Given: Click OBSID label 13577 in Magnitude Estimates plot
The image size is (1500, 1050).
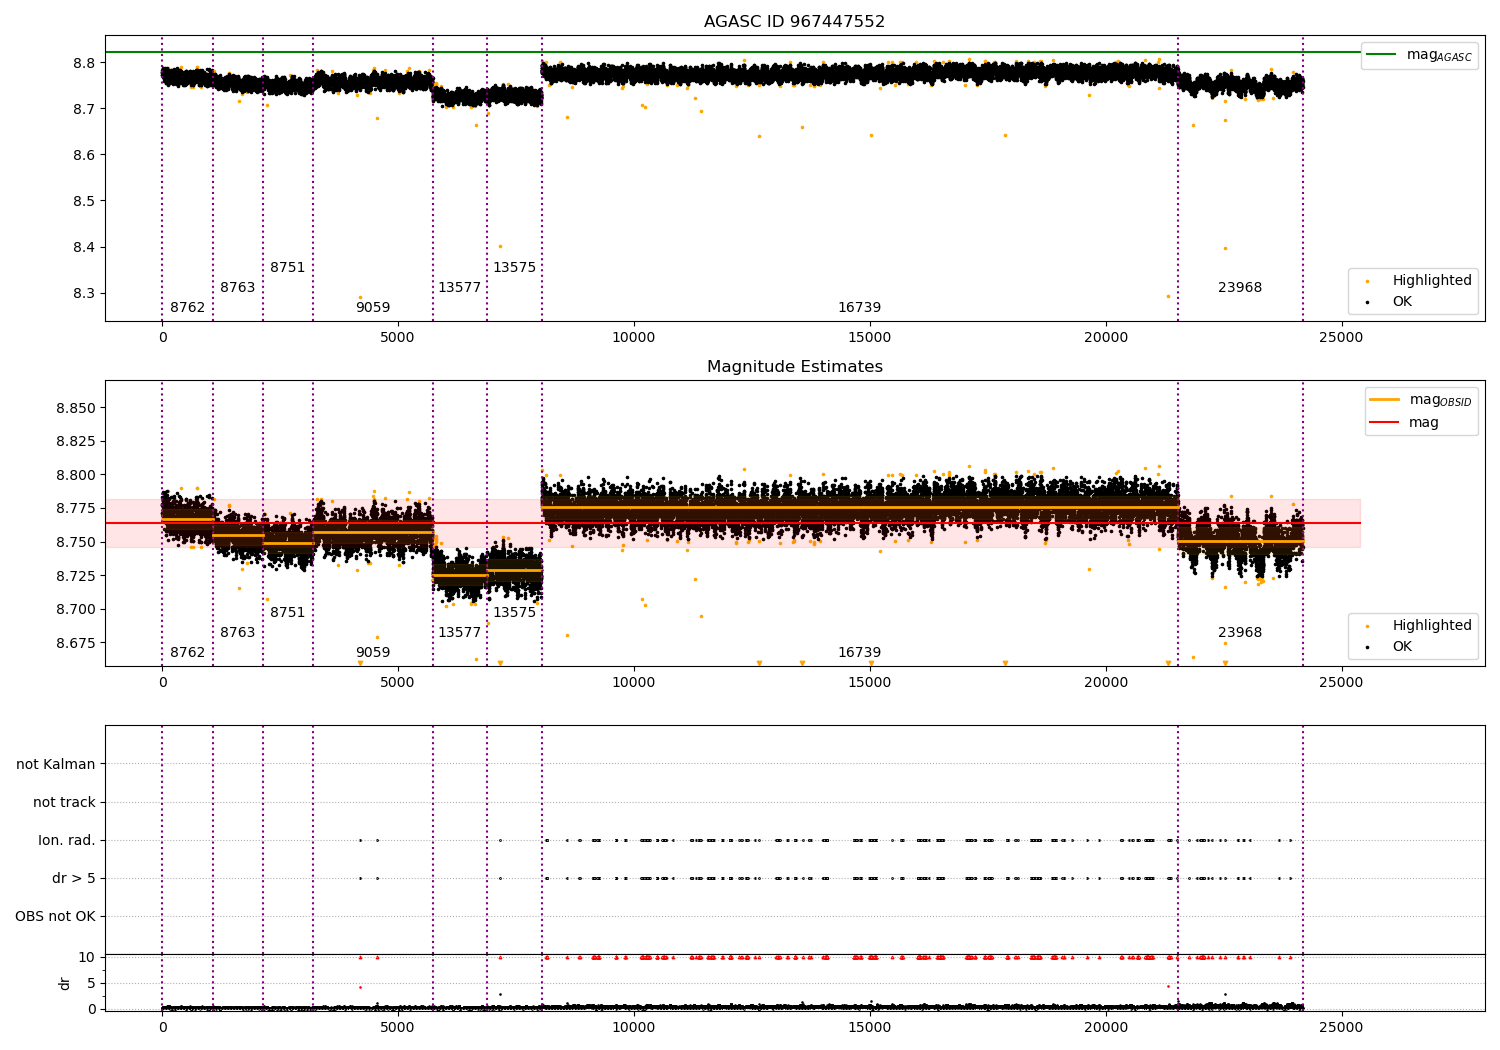Looking at the screenshot, I should click(x=459, y=632).
